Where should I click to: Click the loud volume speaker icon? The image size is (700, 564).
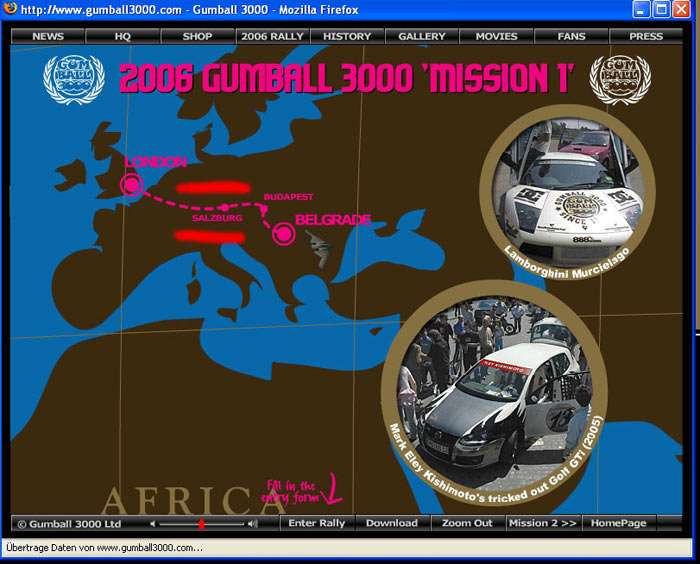point(252,523)
